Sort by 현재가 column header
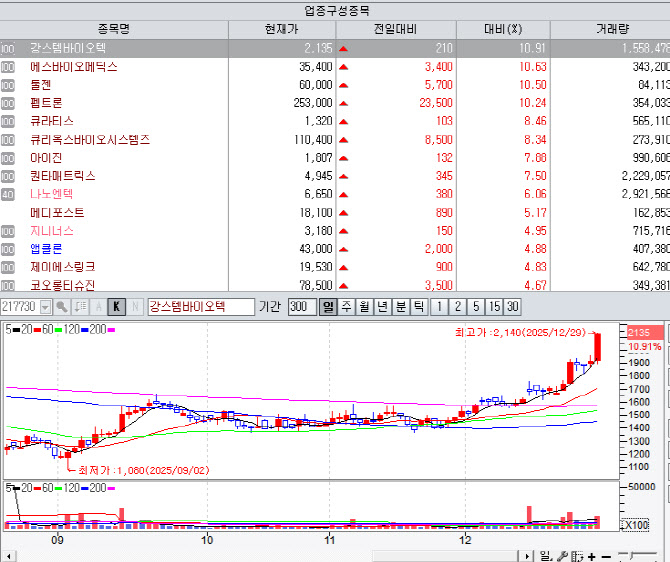Image resolution: width=670 pixels, height=562 pixels. (x=282, y=29)
